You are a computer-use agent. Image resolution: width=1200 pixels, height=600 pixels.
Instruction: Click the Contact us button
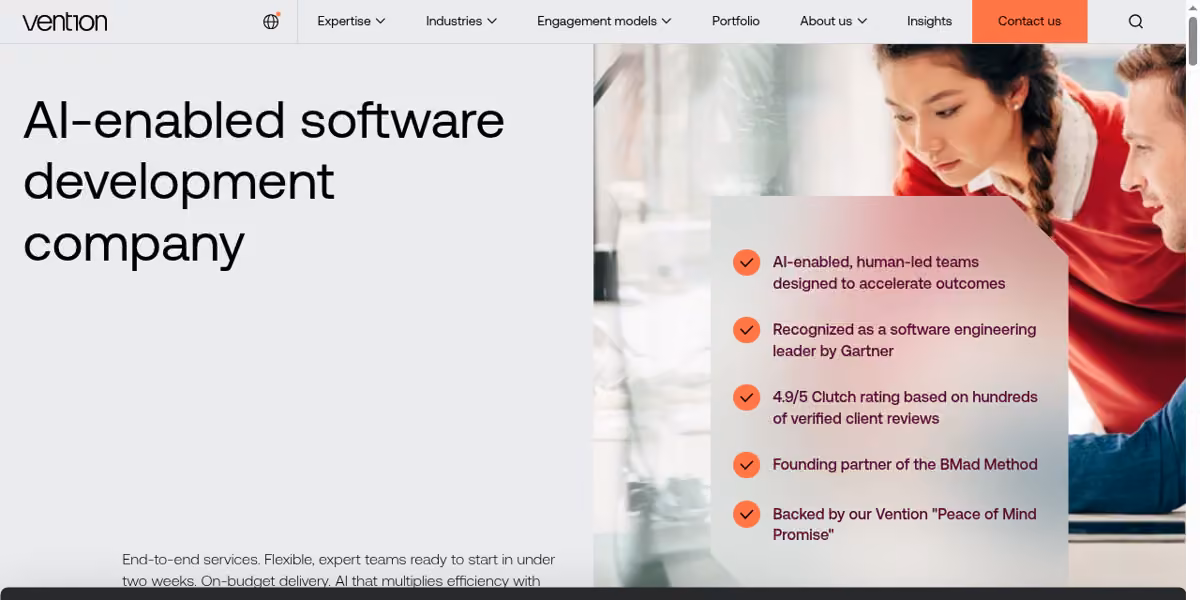coord(1029,21)
